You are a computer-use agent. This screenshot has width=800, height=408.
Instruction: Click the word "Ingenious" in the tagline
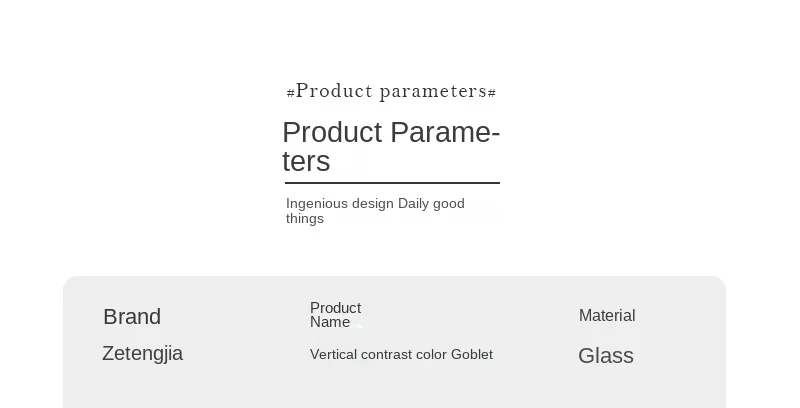pos(317,203)
